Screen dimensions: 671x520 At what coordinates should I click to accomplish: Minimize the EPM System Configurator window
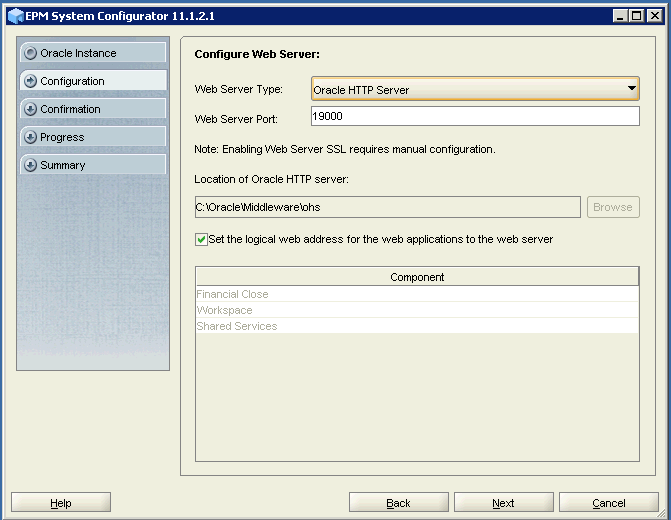coord(620,16)
